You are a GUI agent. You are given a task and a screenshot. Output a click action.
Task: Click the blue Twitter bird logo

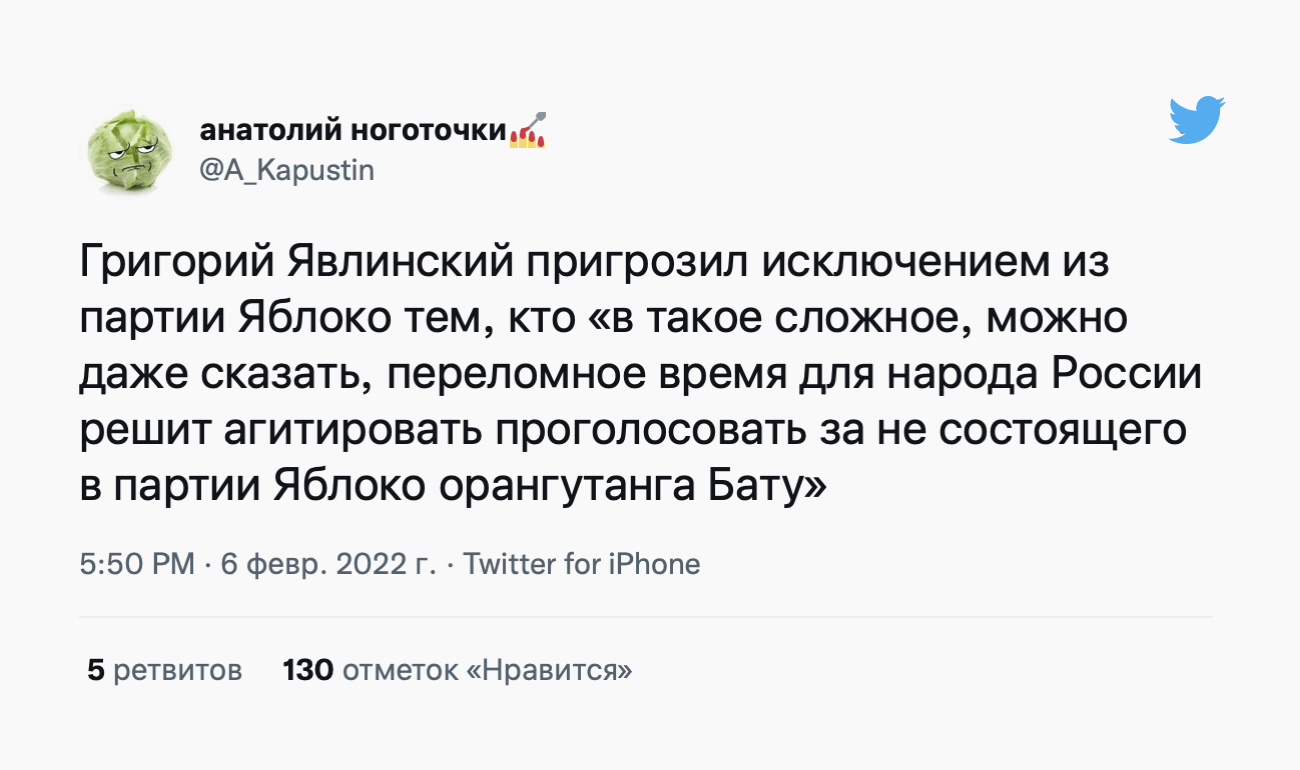point(1197,121)
